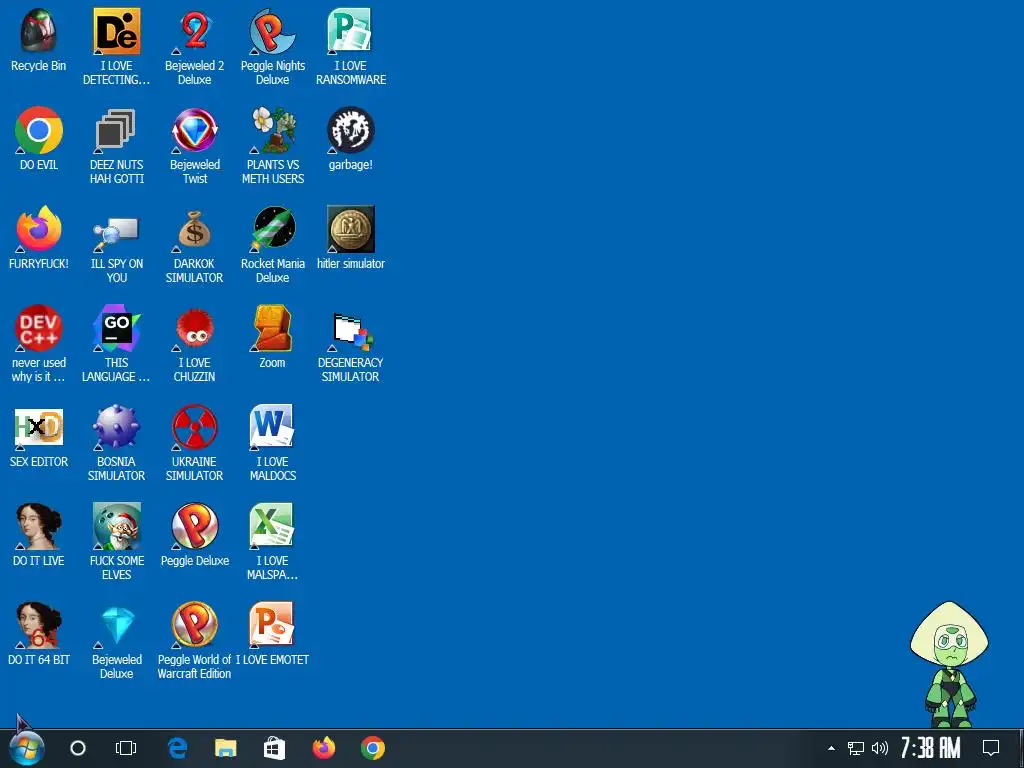Screen dimensions: 1024x768
Task: Open the volume speaker tray icon
Action: [x=880, y=748]
